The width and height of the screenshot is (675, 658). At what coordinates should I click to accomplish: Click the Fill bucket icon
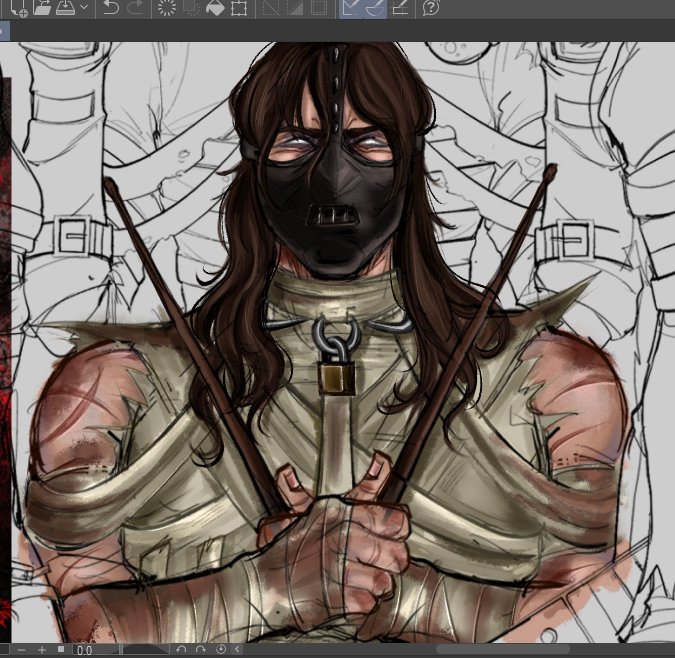[215, 7]
